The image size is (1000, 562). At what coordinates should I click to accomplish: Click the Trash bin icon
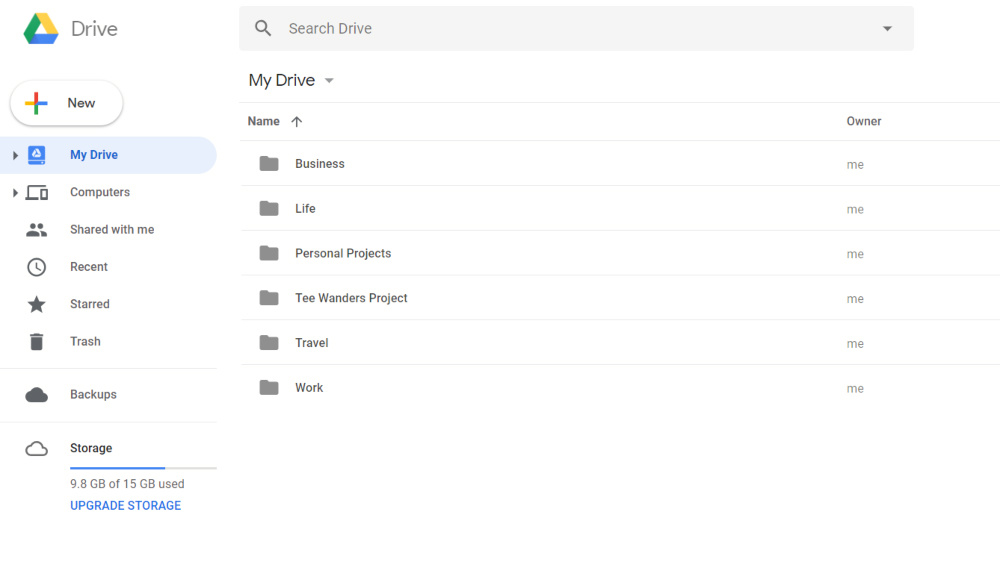point(37,342)
